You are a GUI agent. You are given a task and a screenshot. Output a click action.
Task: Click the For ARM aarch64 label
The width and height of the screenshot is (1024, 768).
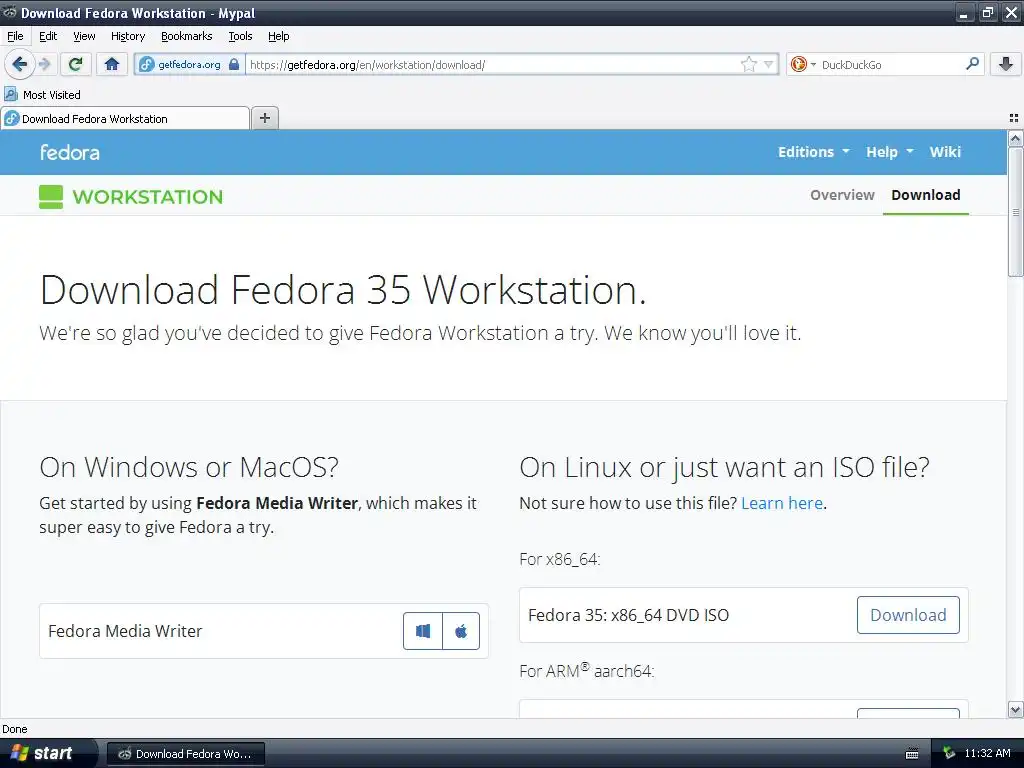click(x=586, y=670)
